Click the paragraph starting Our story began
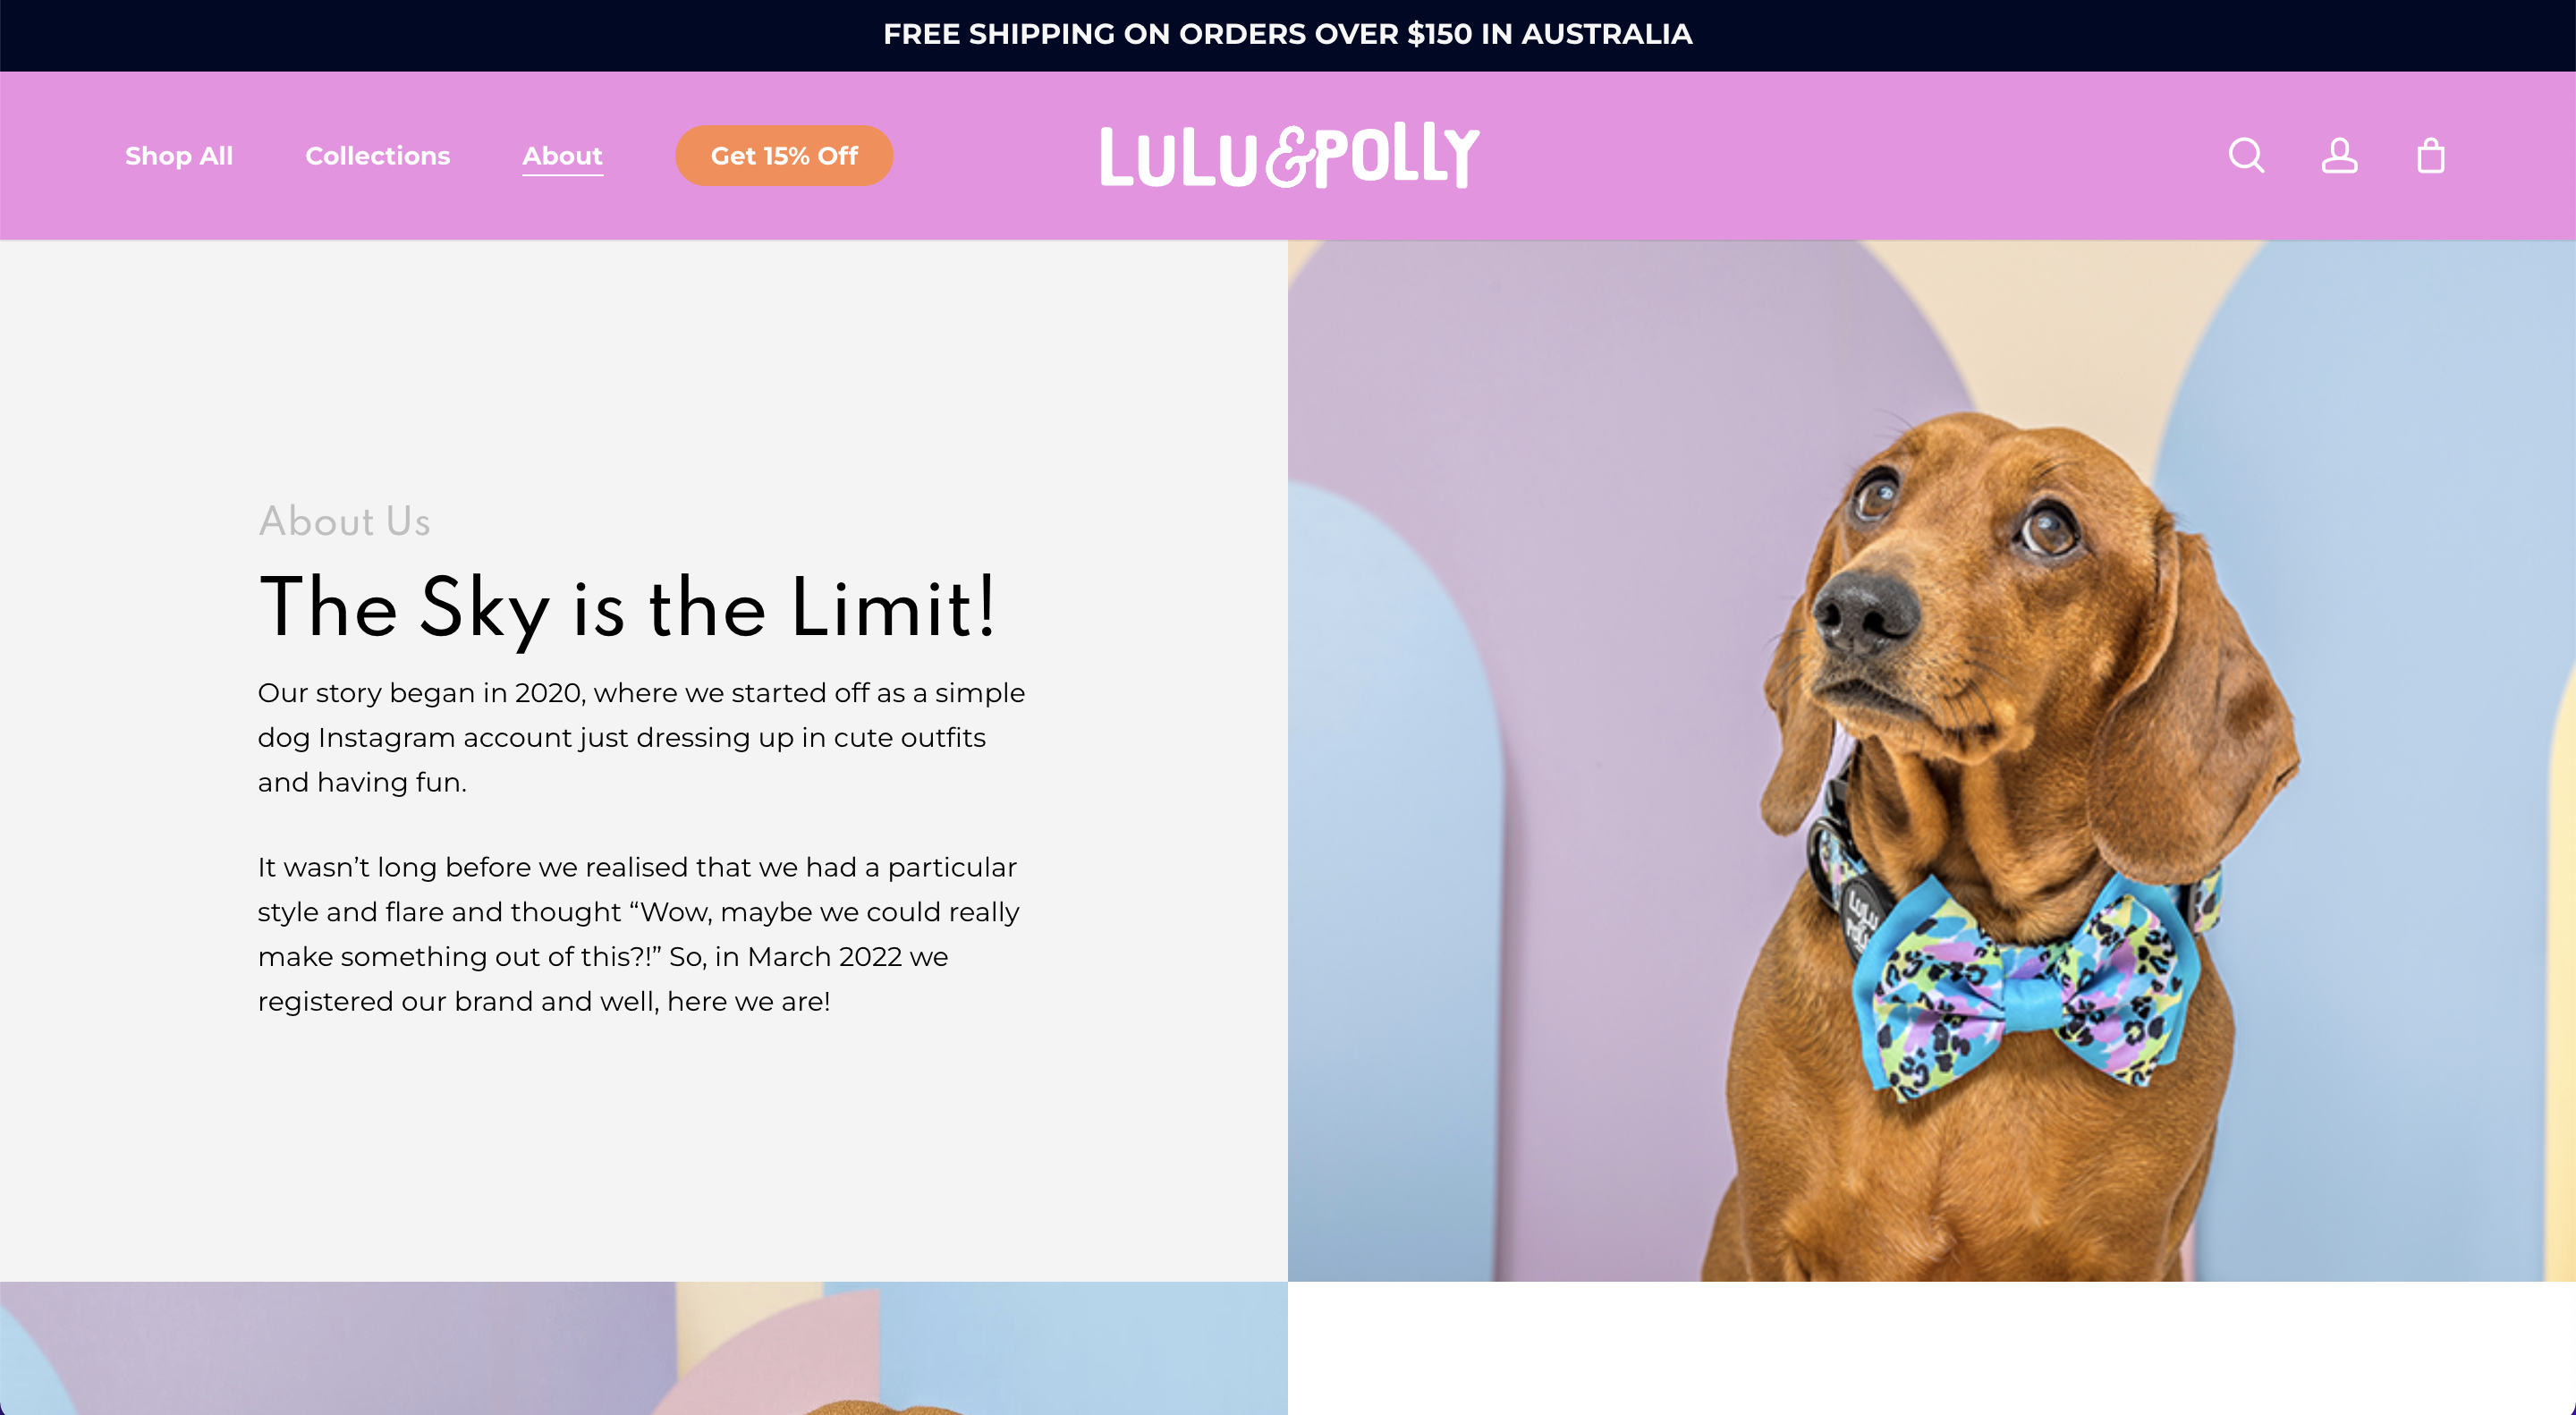 (x=641, y=737)
